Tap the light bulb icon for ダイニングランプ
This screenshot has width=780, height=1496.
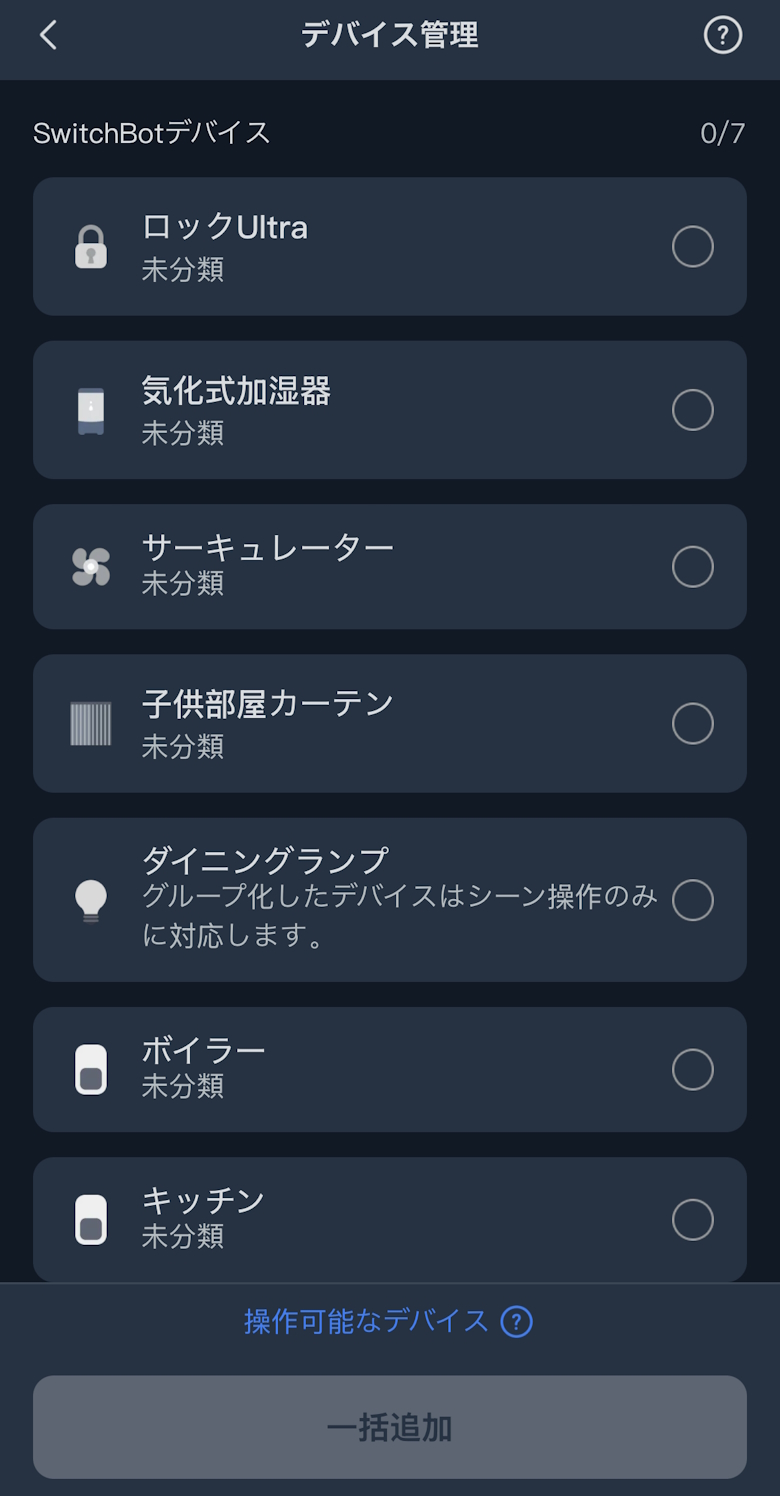coord(91,900)
